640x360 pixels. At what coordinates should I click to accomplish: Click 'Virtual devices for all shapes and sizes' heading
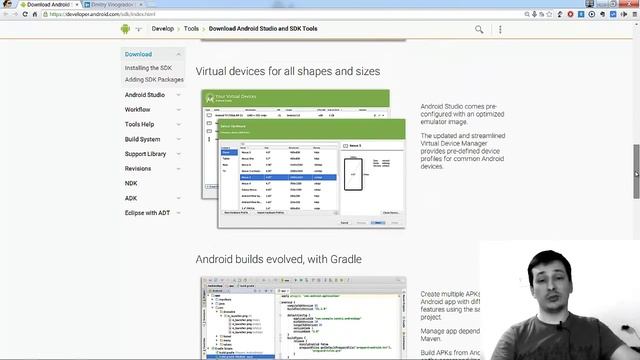pos(288,71)
